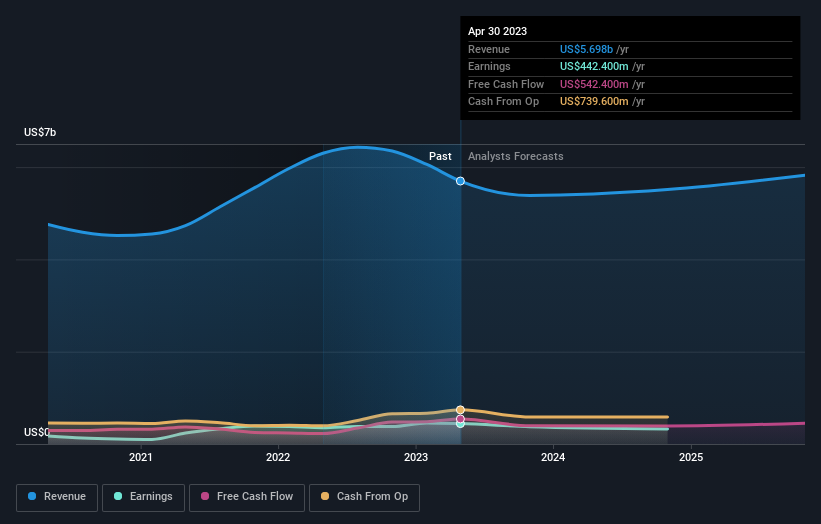This screenshot has width=821, height=524.
Task: Click the pink Free Cash Flow legend dot
Action: [205, 496]
